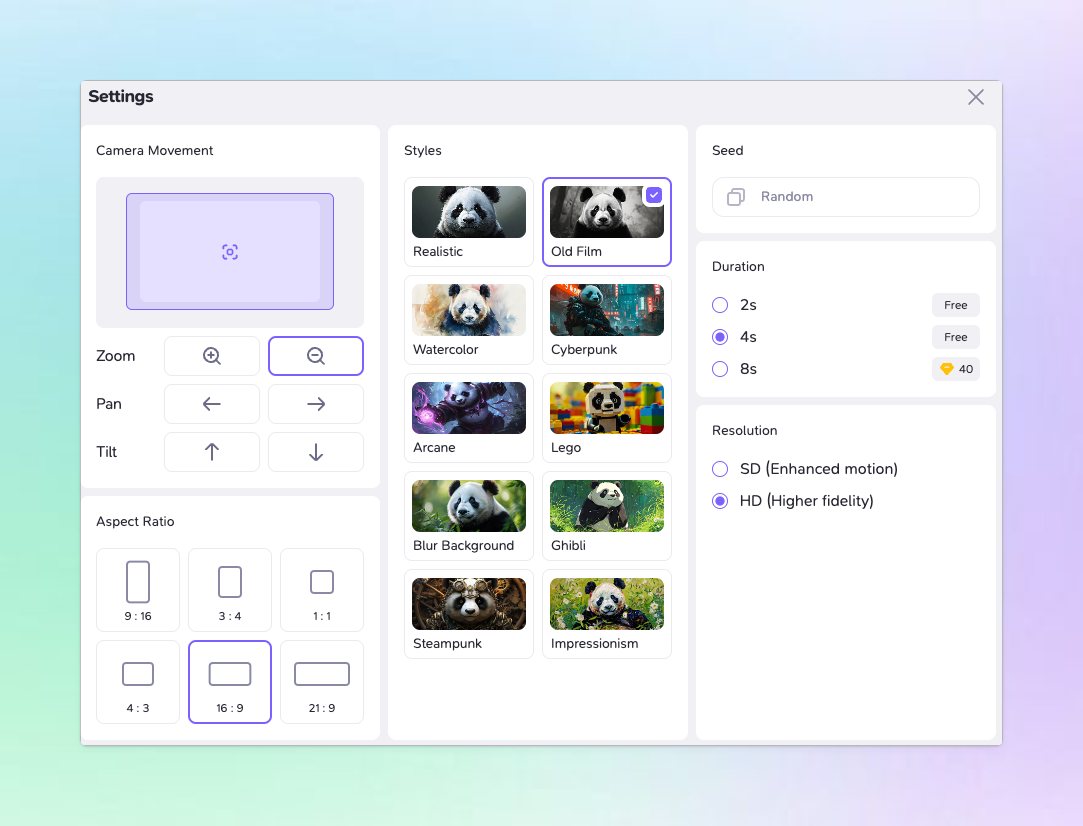Choose the 9:16 aspect ratio
The image size is (1083, 826).
click(138, 590)
